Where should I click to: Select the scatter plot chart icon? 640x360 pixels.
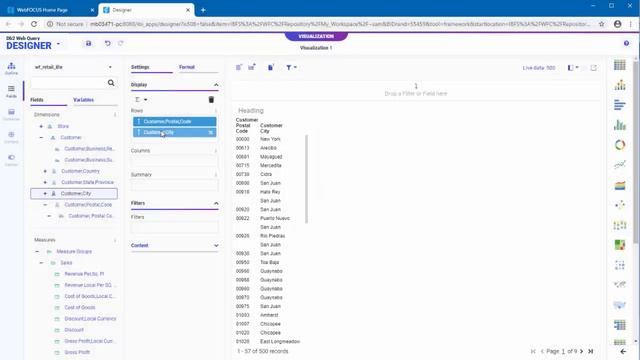[620, 205]
